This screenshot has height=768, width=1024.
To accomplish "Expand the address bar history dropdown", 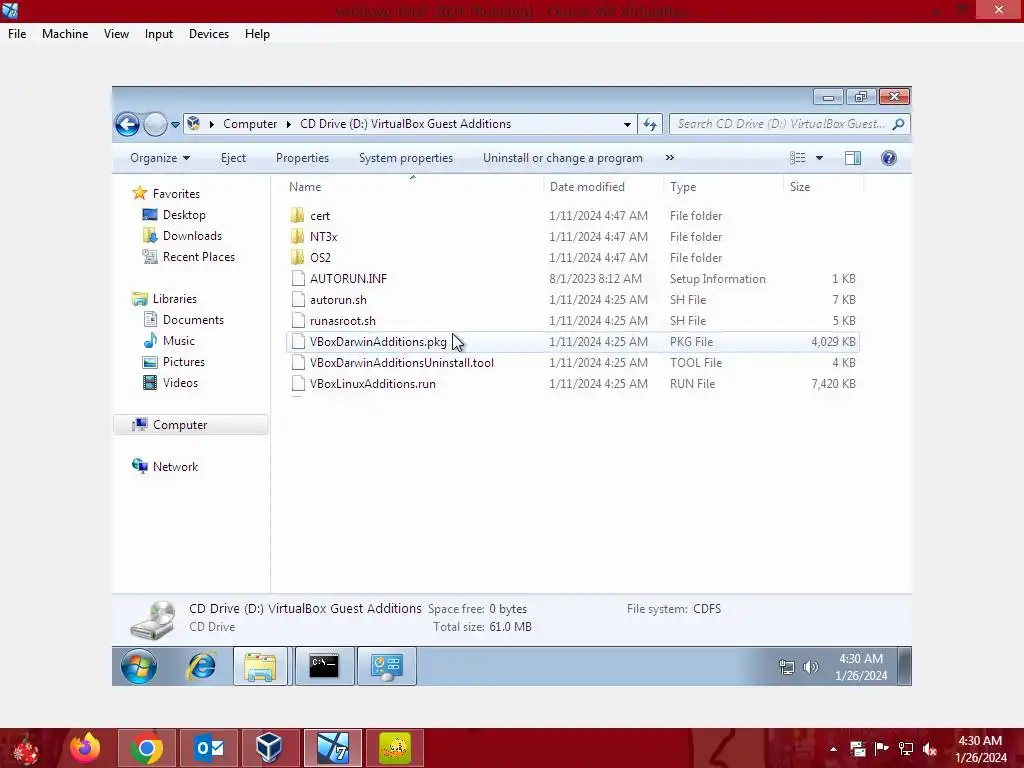I will pos(627,124).
